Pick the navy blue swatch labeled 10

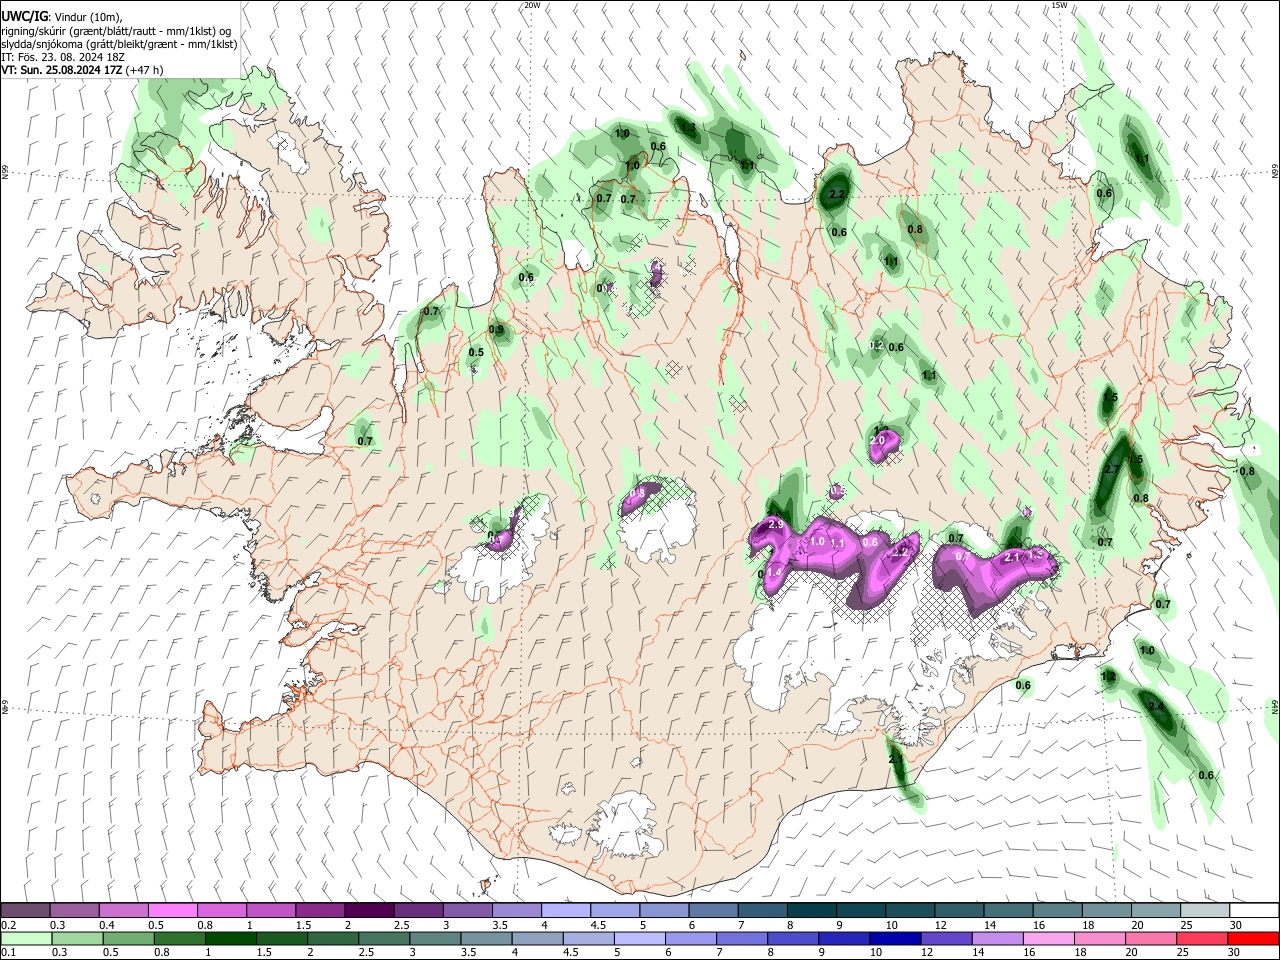click(x=894, y=938)
